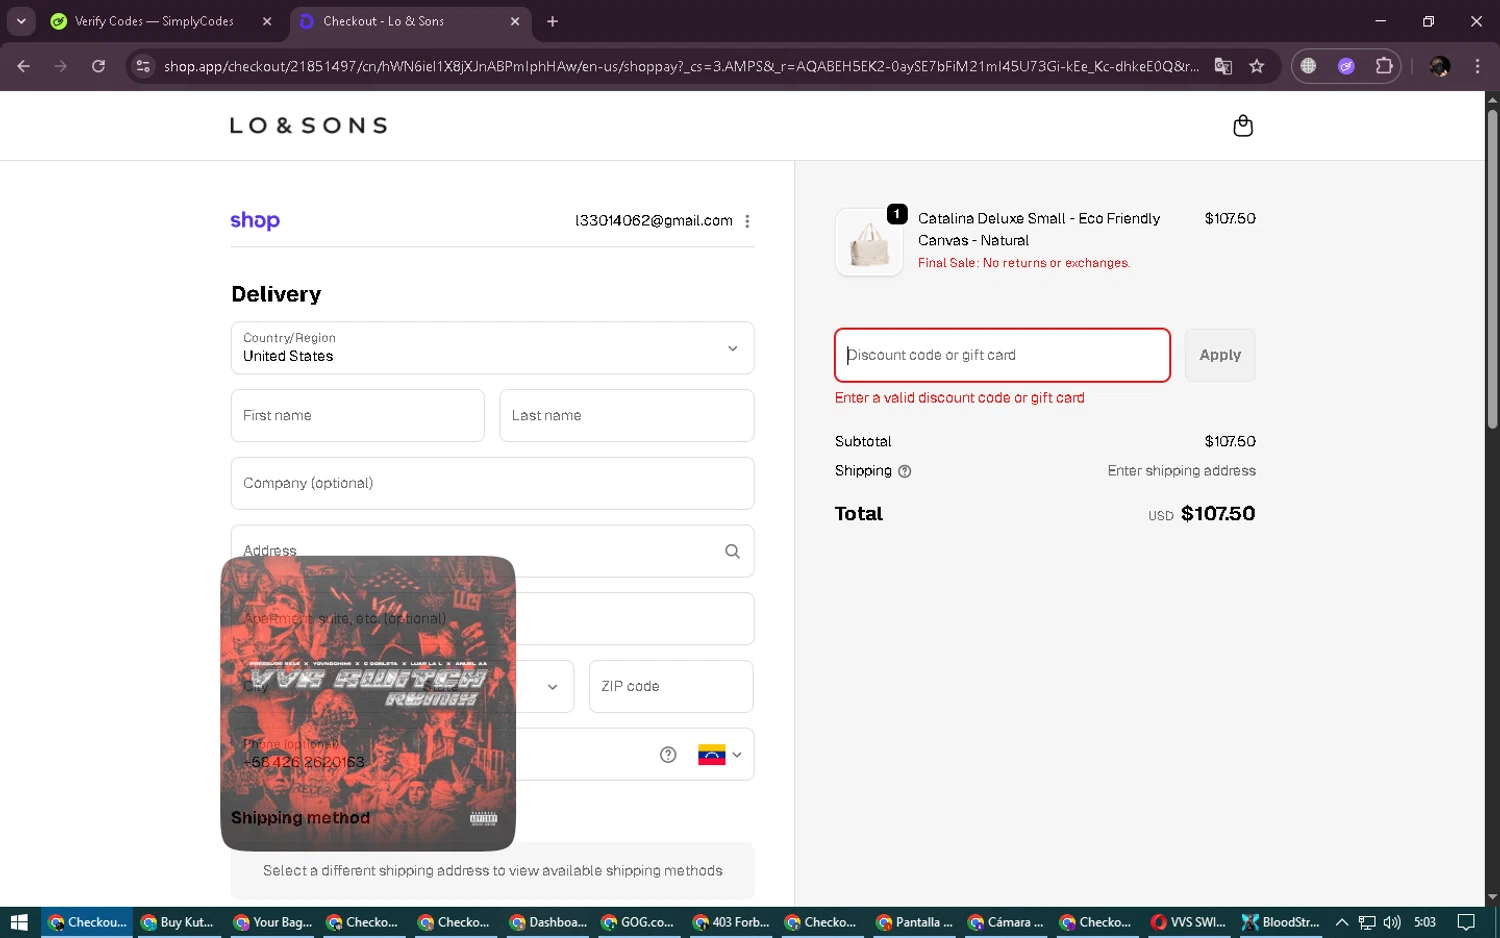This screenshot has height=938, width=1500.
Task: Click the Last name field
Action: click(x=627, y=415)
